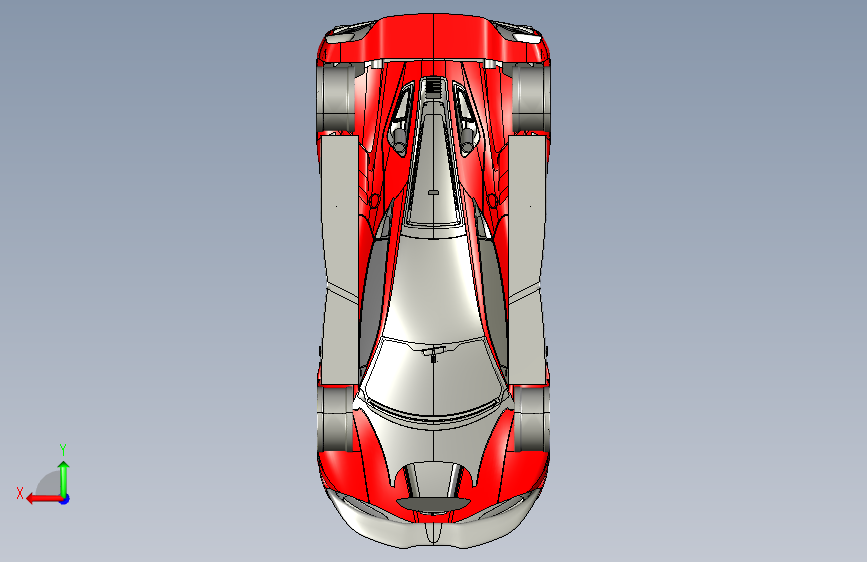This screenshot has height=562, width=867.
Task: Select the dark oval opening on the front nose
Action: [x=434, y=504]
